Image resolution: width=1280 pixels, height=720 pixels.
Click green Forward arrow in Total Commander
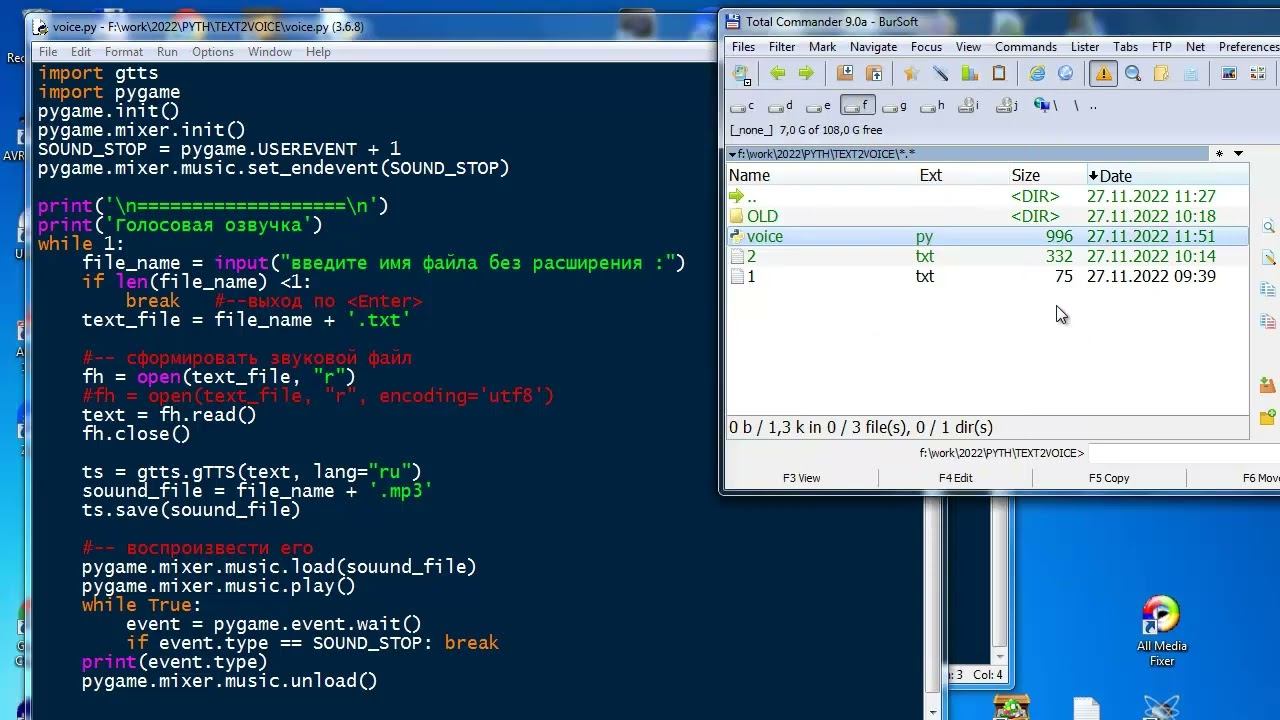[x=806, y=73]
